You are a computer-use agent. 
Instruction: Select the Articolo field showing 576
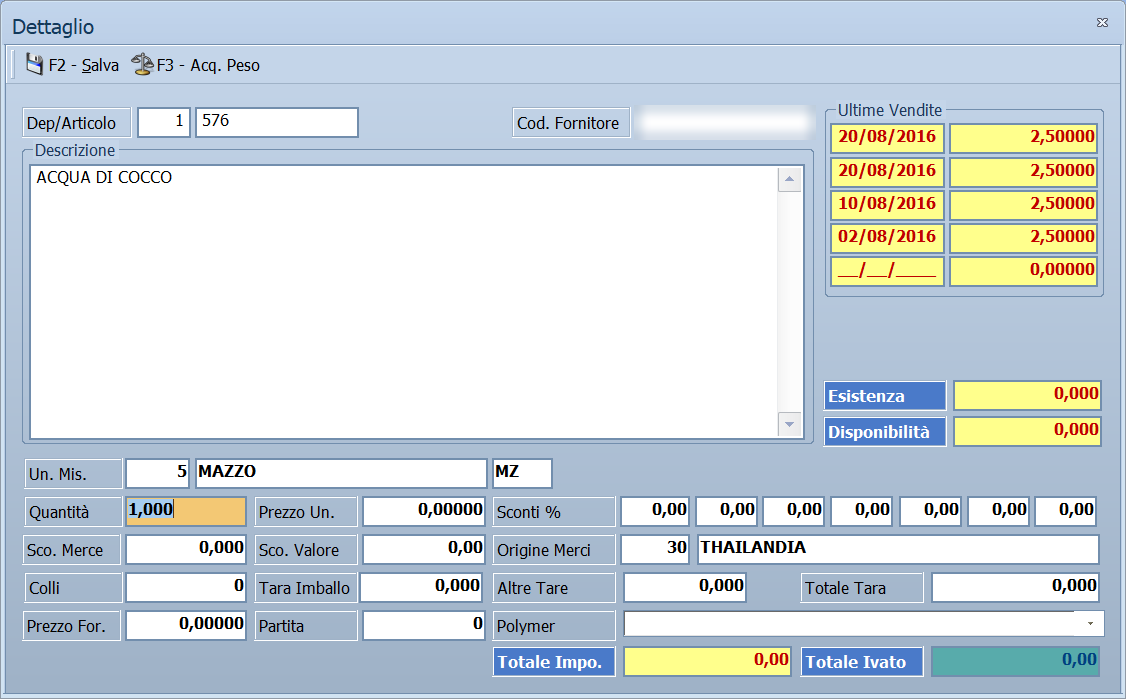click(x=276, y=122)
